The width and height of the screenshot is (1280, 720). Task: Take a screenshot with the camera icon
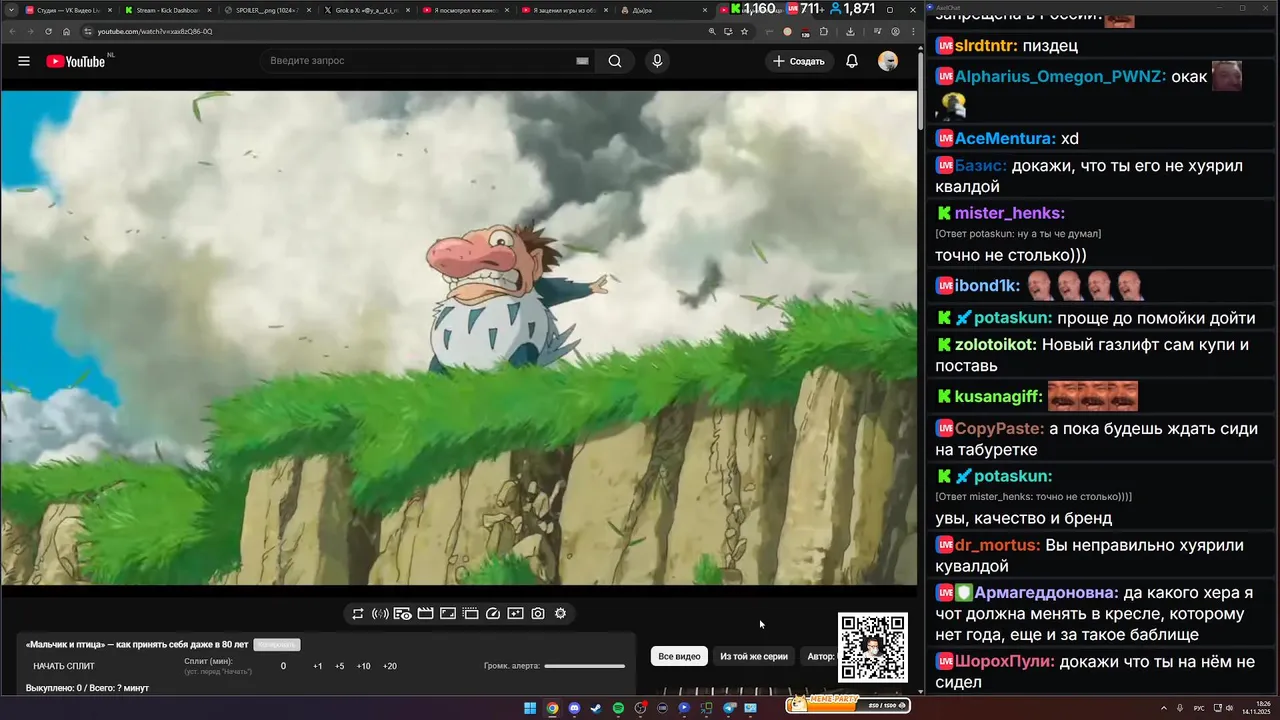pos(538,613)
